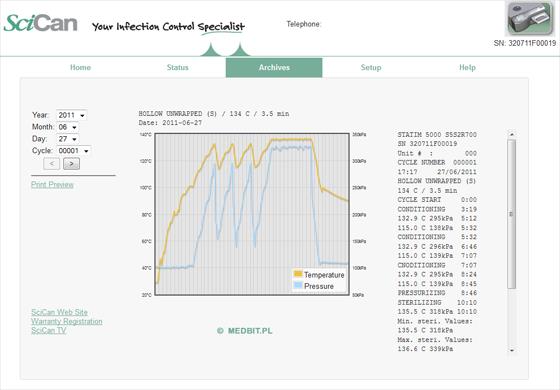The width and height of the screenshot is (560, 390).
Task: Open the Help tab
Action: [x=467, y=68]
